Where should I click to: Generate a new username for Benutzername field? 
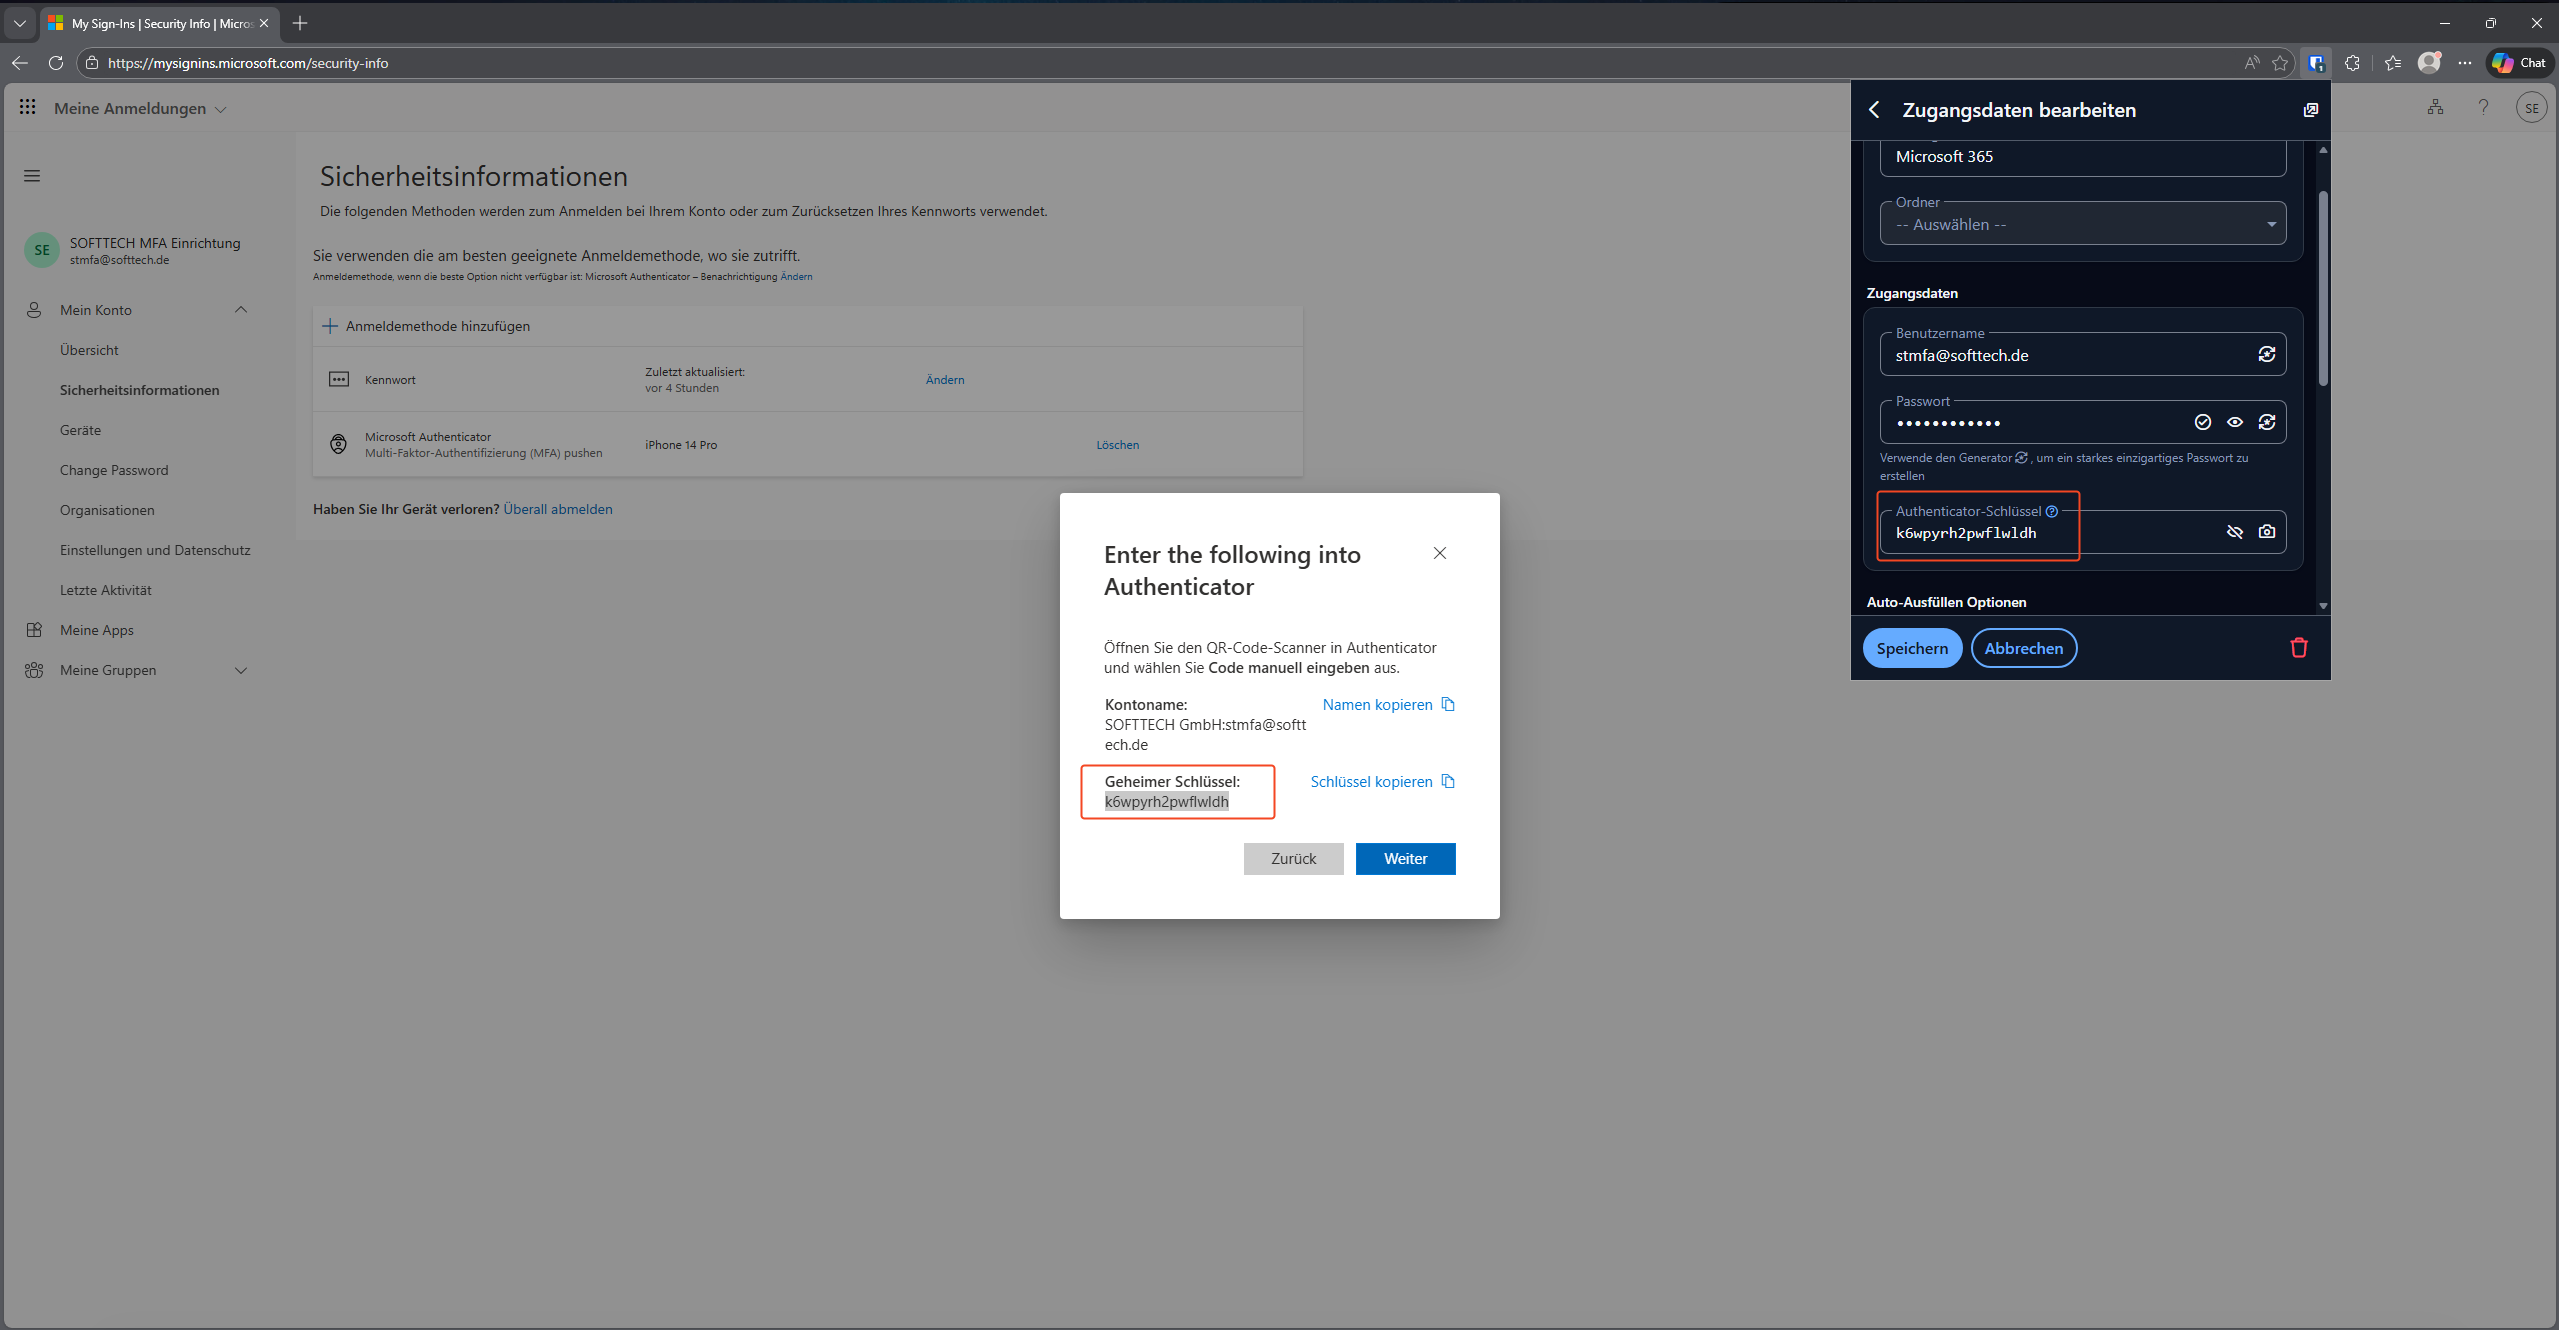point(2267,355)
